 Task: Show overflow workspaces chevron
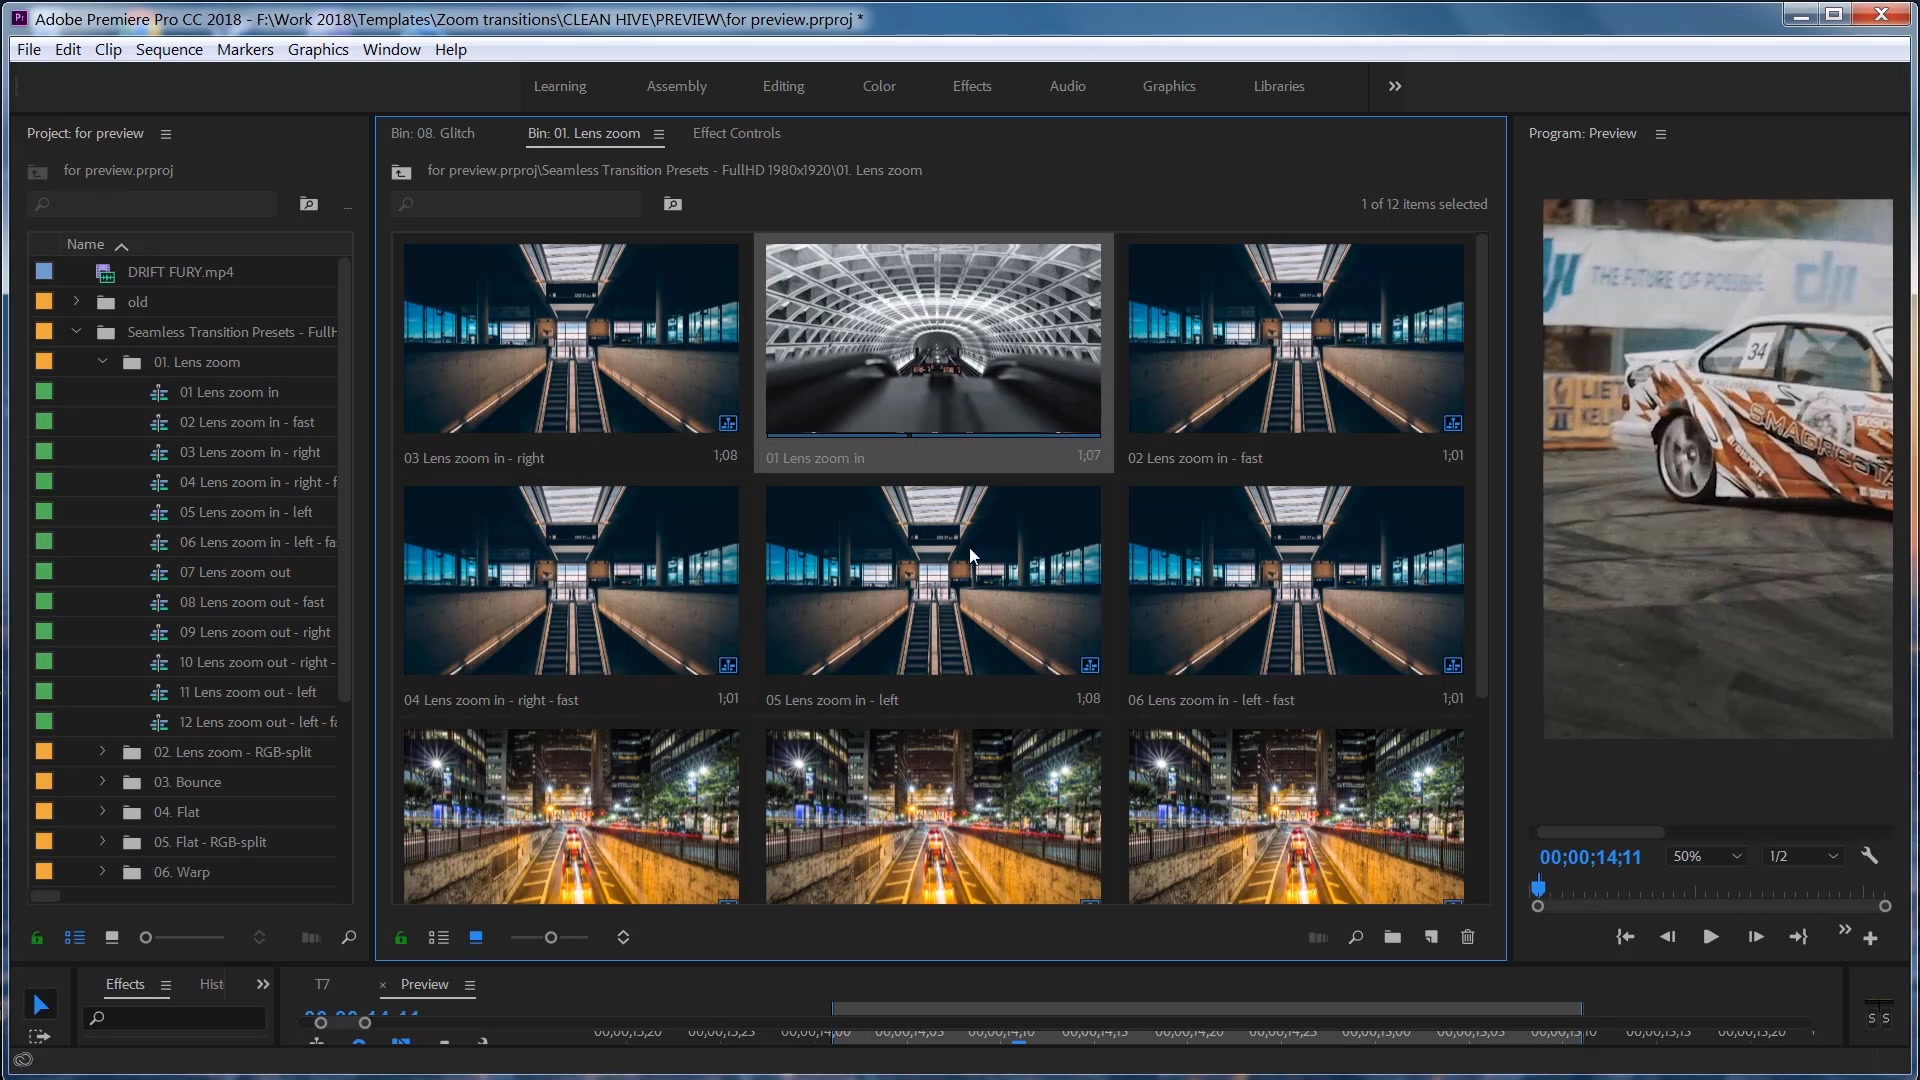(x=1394, y=86)
